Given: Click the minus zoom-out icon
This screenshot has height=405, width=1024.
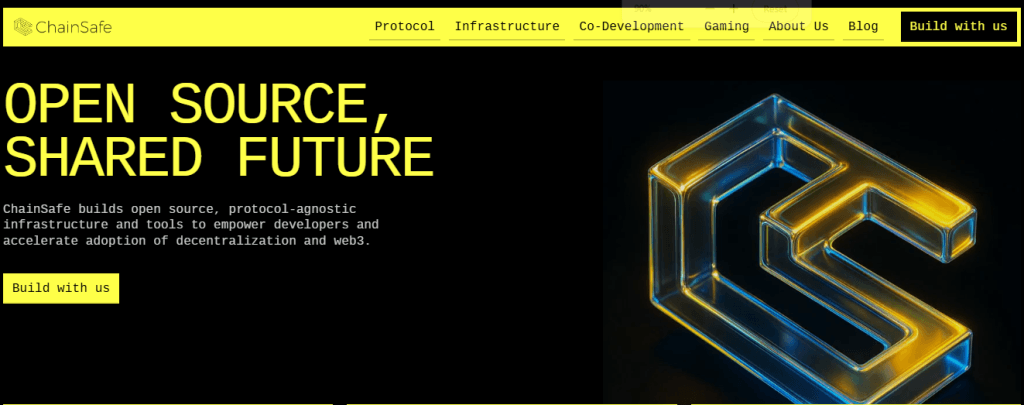Looking at the screenshot, I should (x=709, y=8).
